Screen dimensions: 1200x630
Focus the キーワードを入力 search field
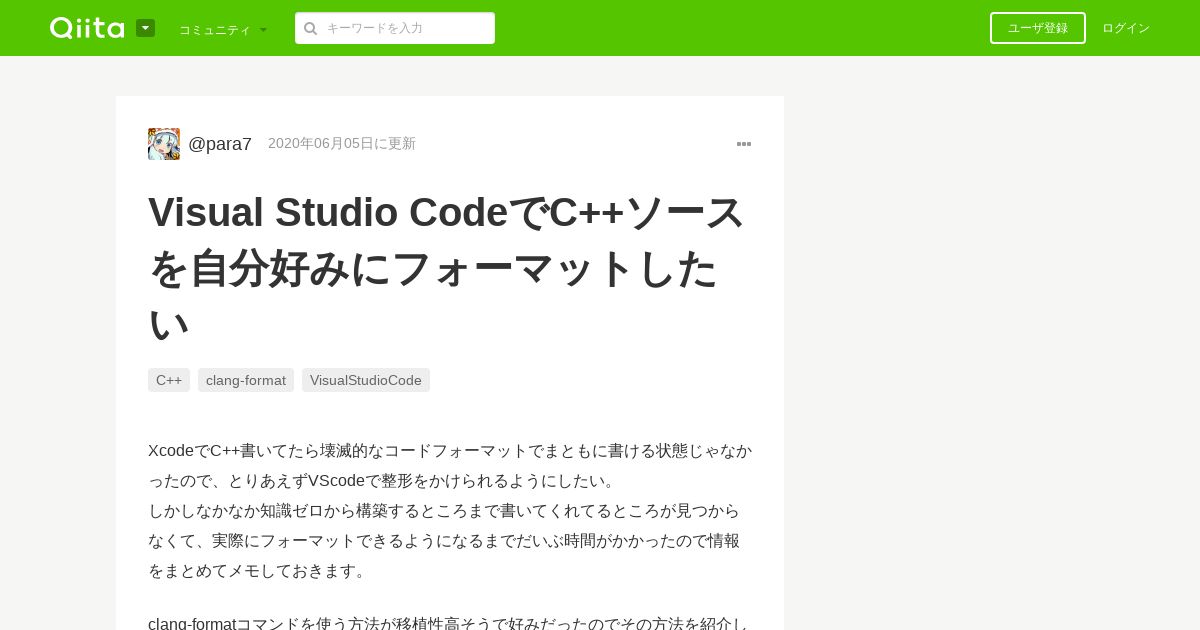[395, 28]
